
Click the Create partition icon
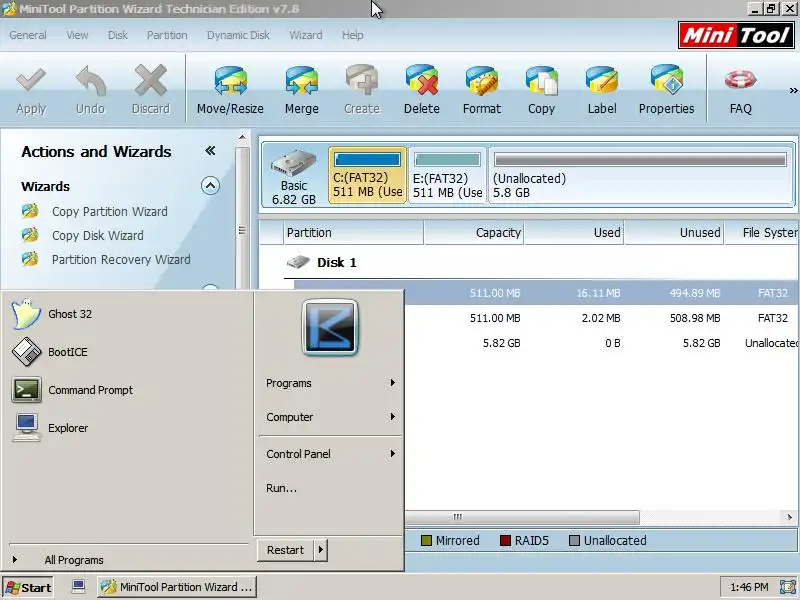point(362,80)
